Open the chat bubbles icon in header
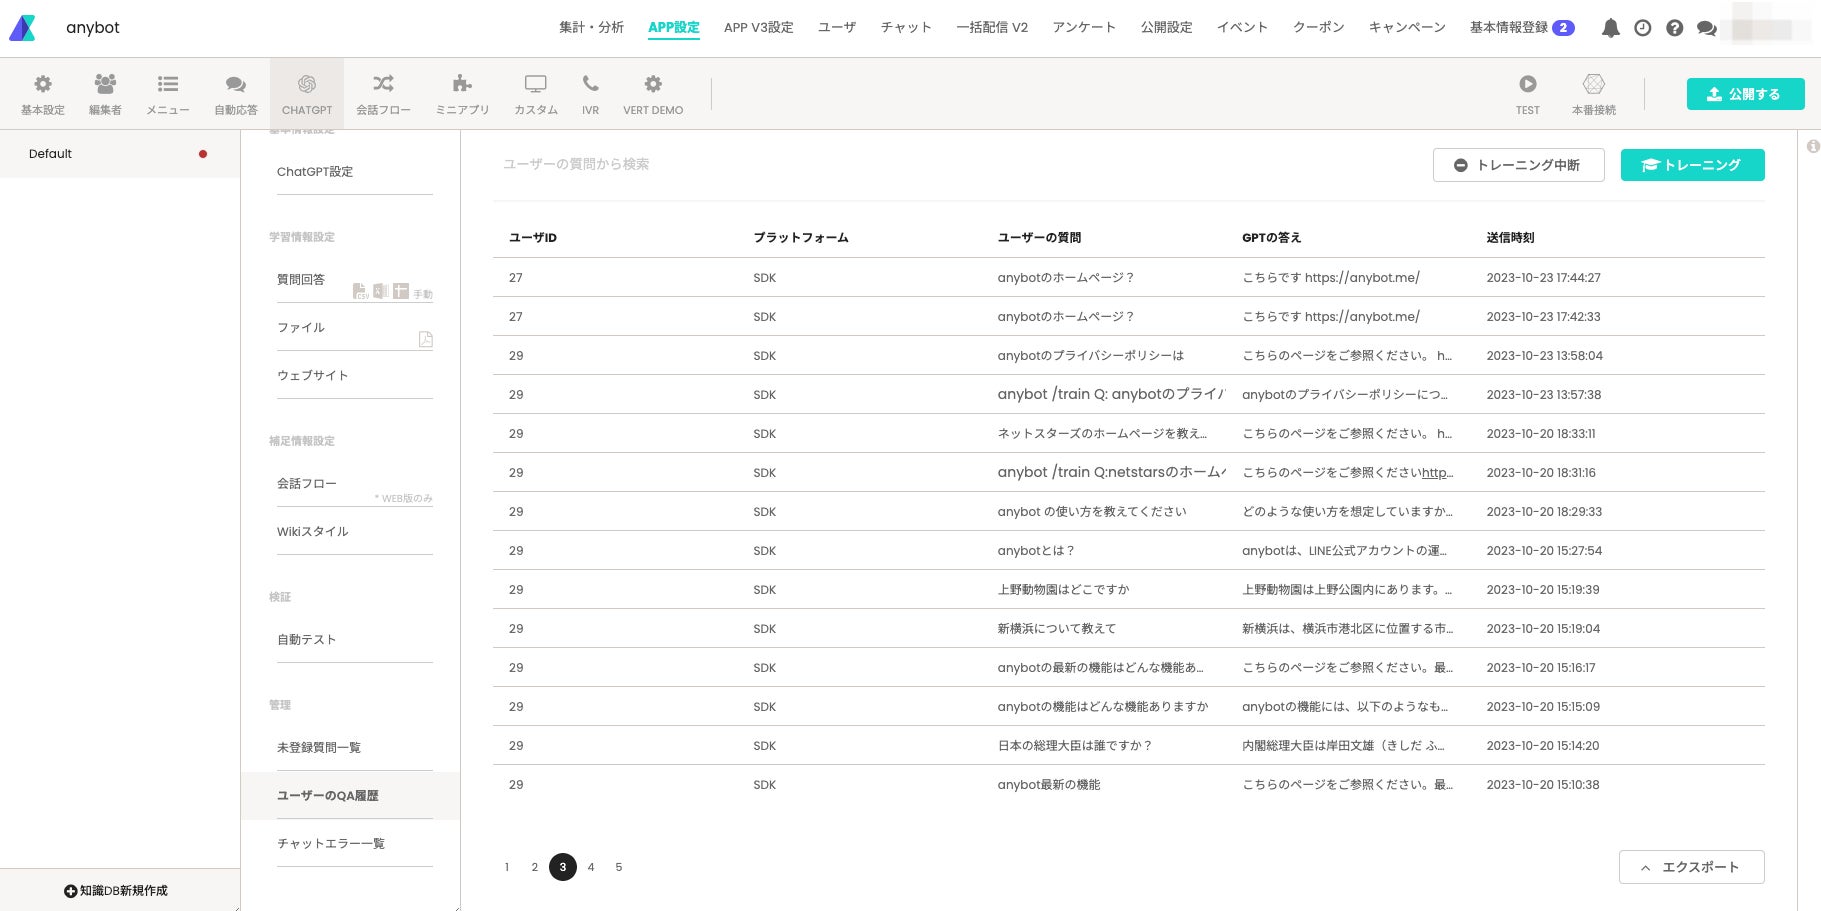 pos(1707,28)
